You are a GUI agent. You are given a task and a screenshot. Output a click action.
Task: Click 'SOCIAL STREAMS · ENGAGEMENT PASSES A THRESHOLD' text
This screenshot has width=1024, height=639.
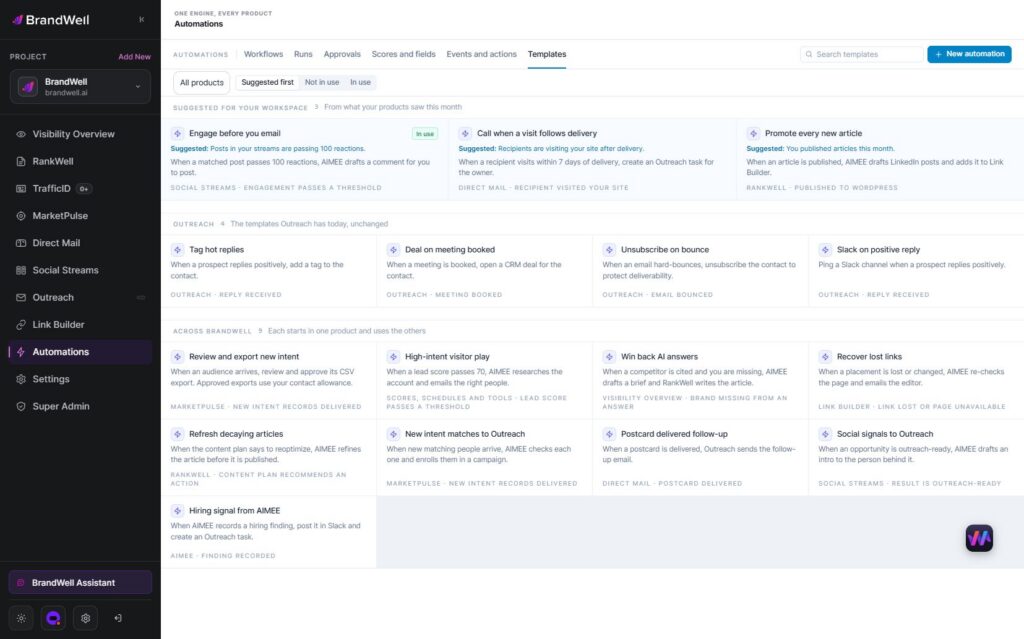click(276, 188)
